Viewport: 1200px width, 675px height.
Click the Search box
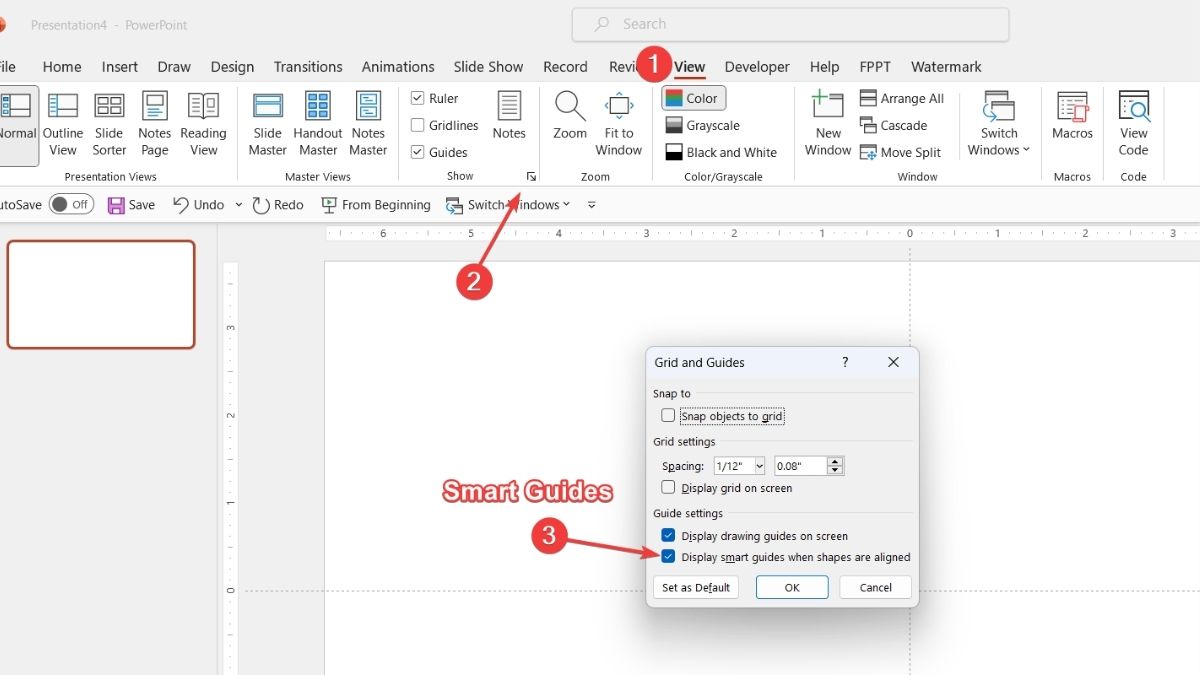(x=790, y=24)
